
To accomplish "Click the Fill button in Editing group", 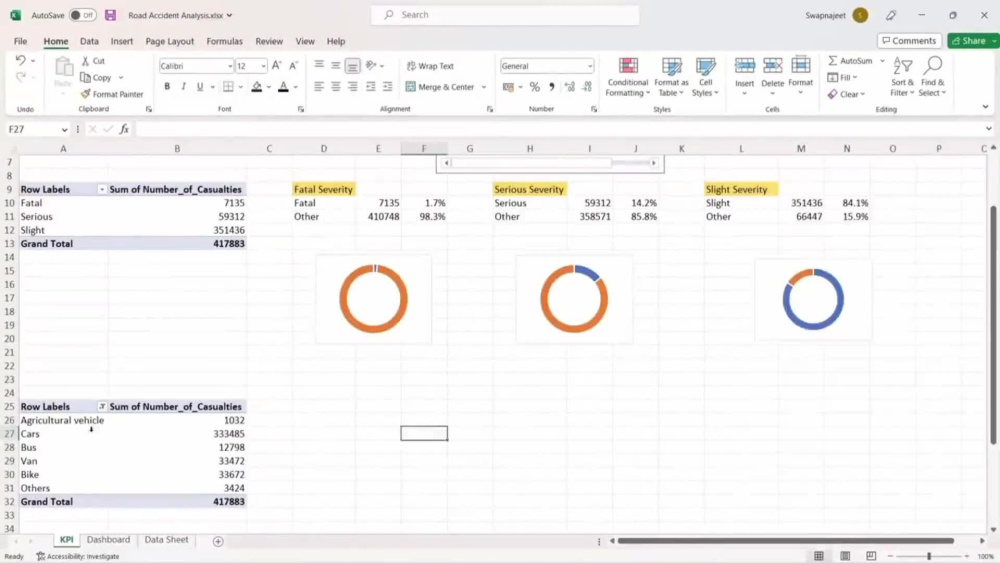I will (842, 77).
